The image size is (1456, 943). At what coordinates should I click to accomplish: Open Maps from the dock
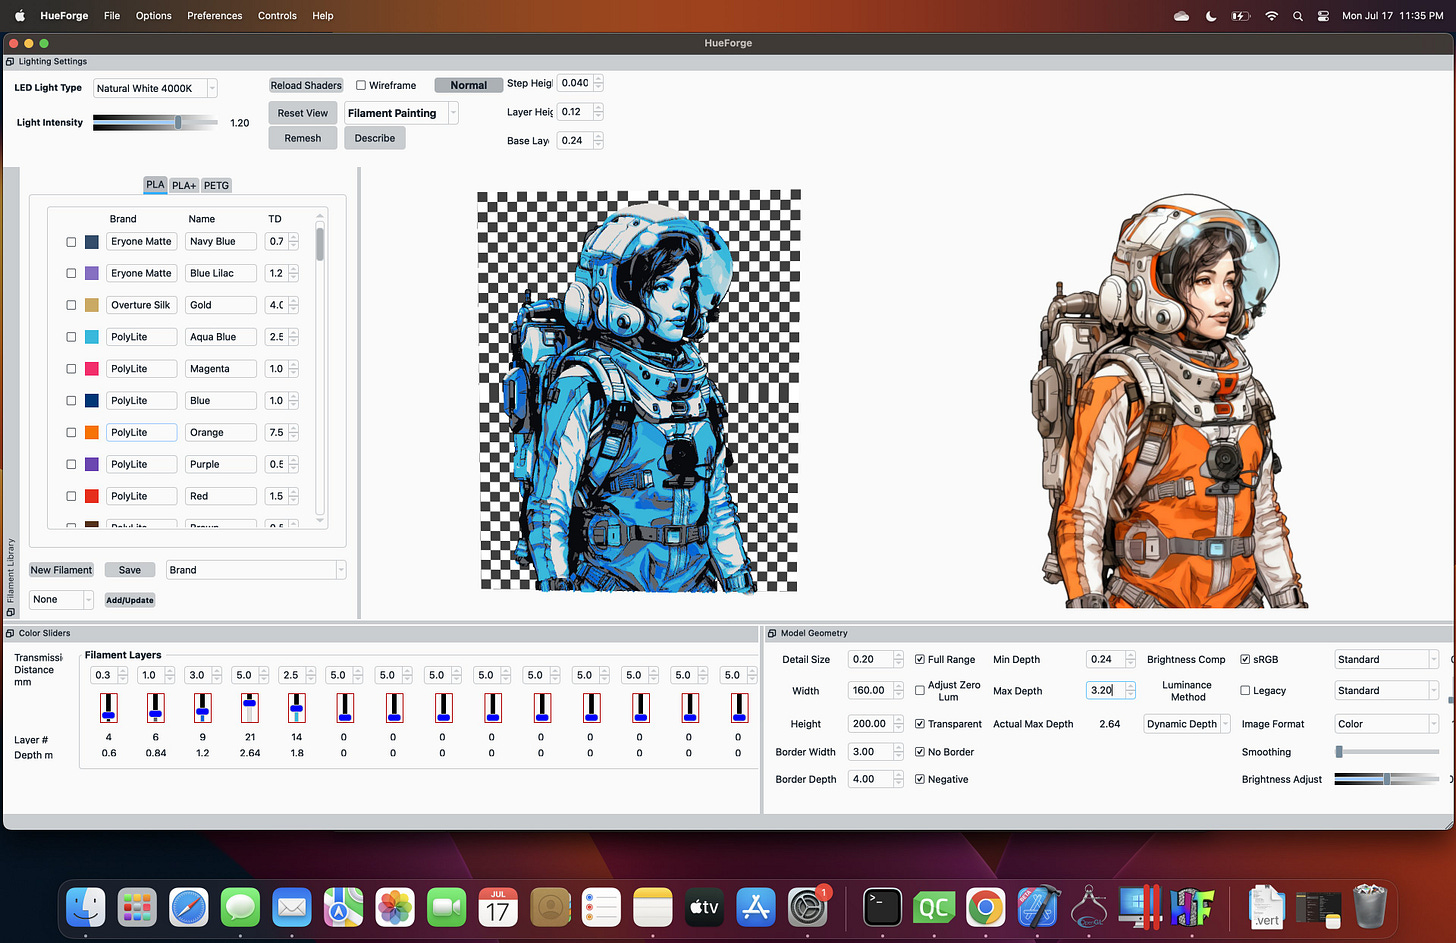point(343,907)
